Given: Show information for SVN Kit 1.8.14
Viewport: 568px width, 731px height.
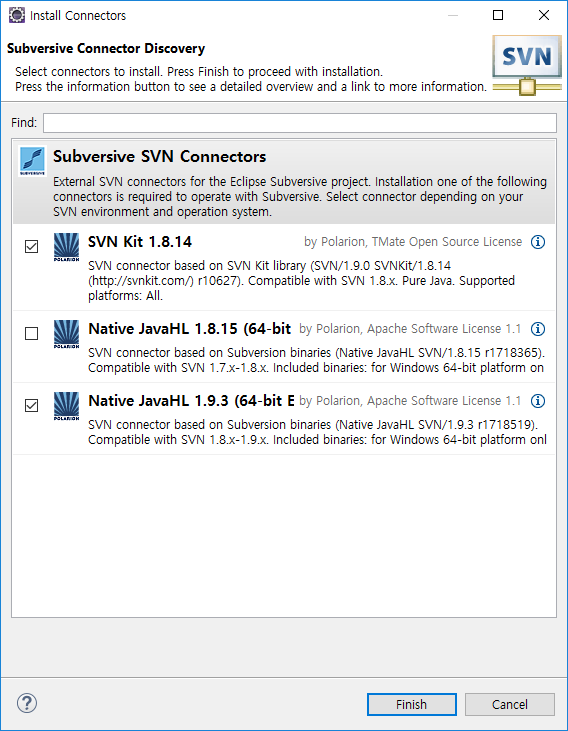Looking at the screenshot, I should [538, 242].
